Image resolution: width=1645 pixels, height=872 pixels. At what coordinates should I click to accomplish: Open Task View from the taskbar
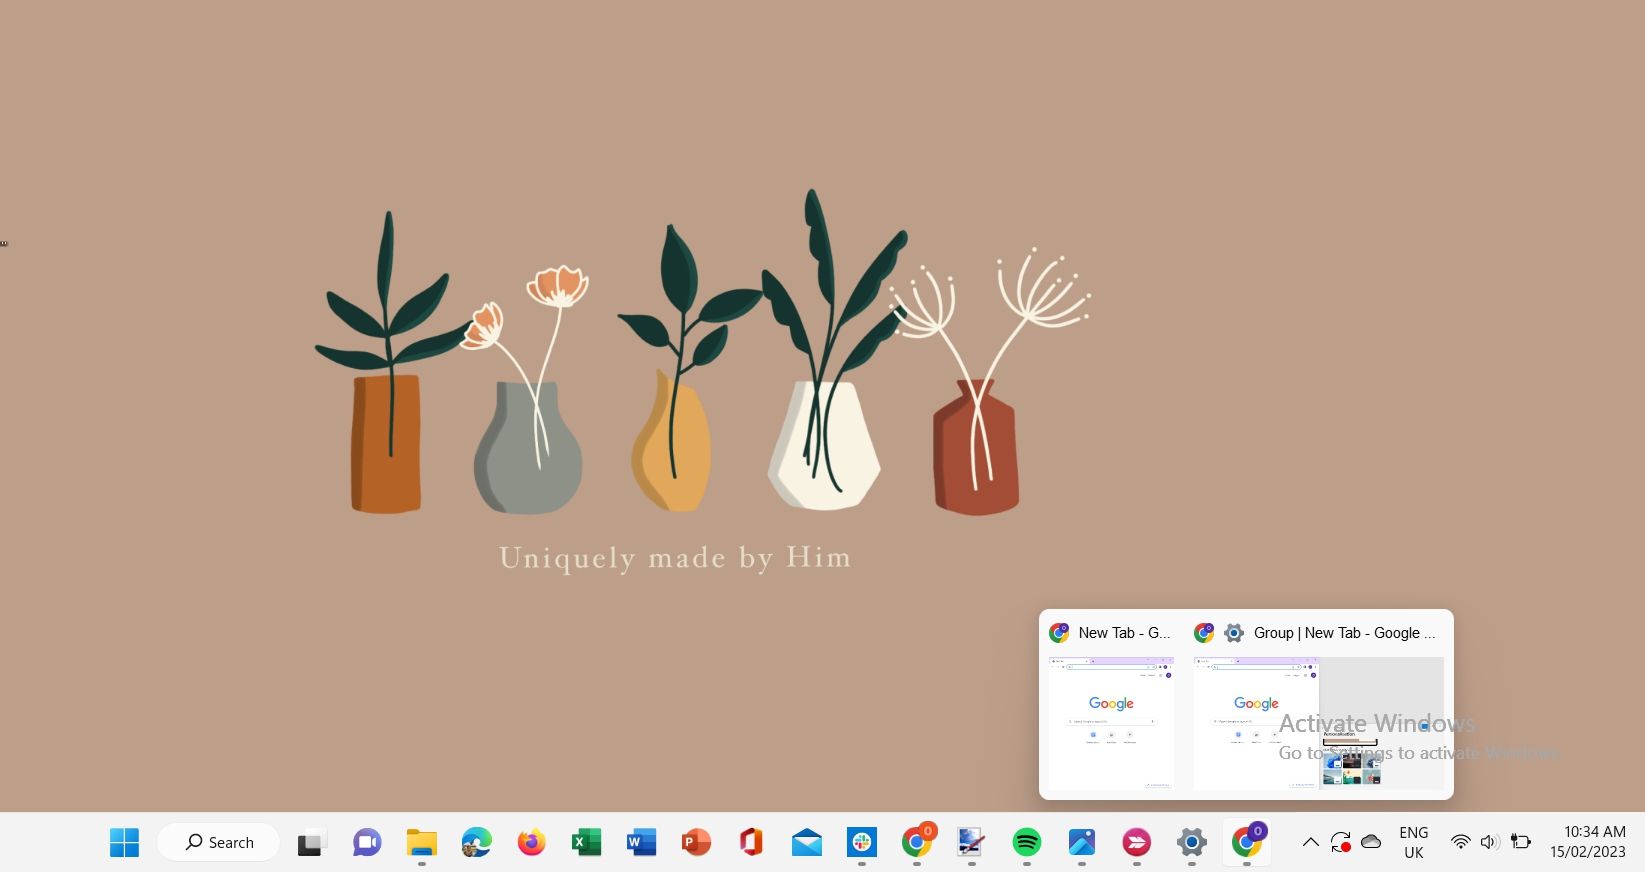click(312, 843)
